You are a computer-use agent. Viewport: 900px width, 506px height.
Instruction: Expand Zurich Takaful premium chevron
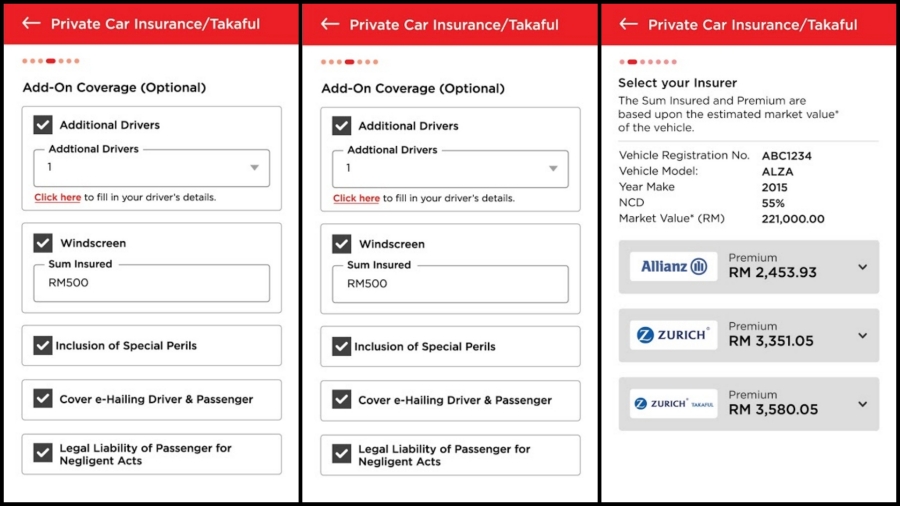click(x=863, y=404)
